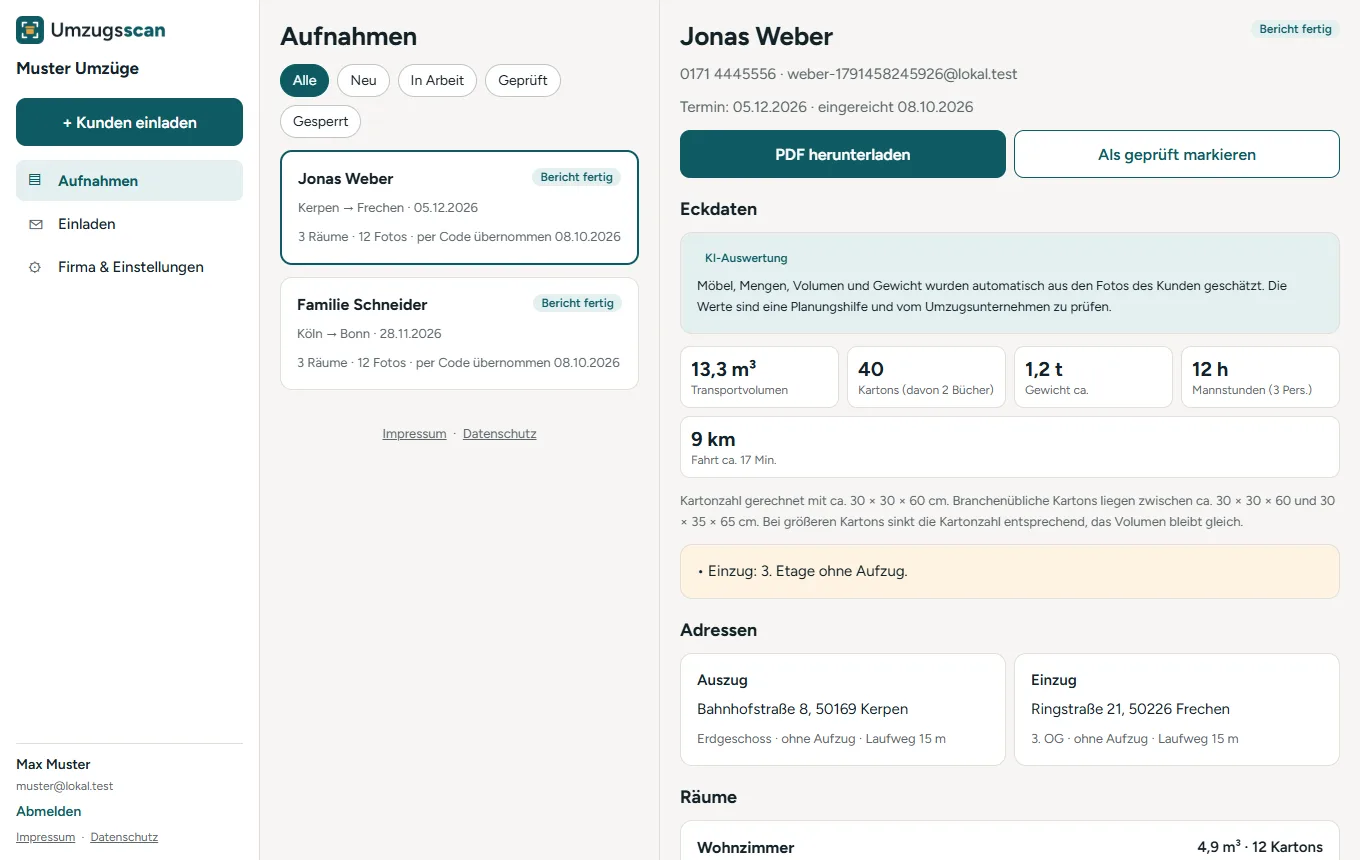Open Impressum link in sidebar footer
This screenshot has width=1360, height=860.
[x=45, y=837]
